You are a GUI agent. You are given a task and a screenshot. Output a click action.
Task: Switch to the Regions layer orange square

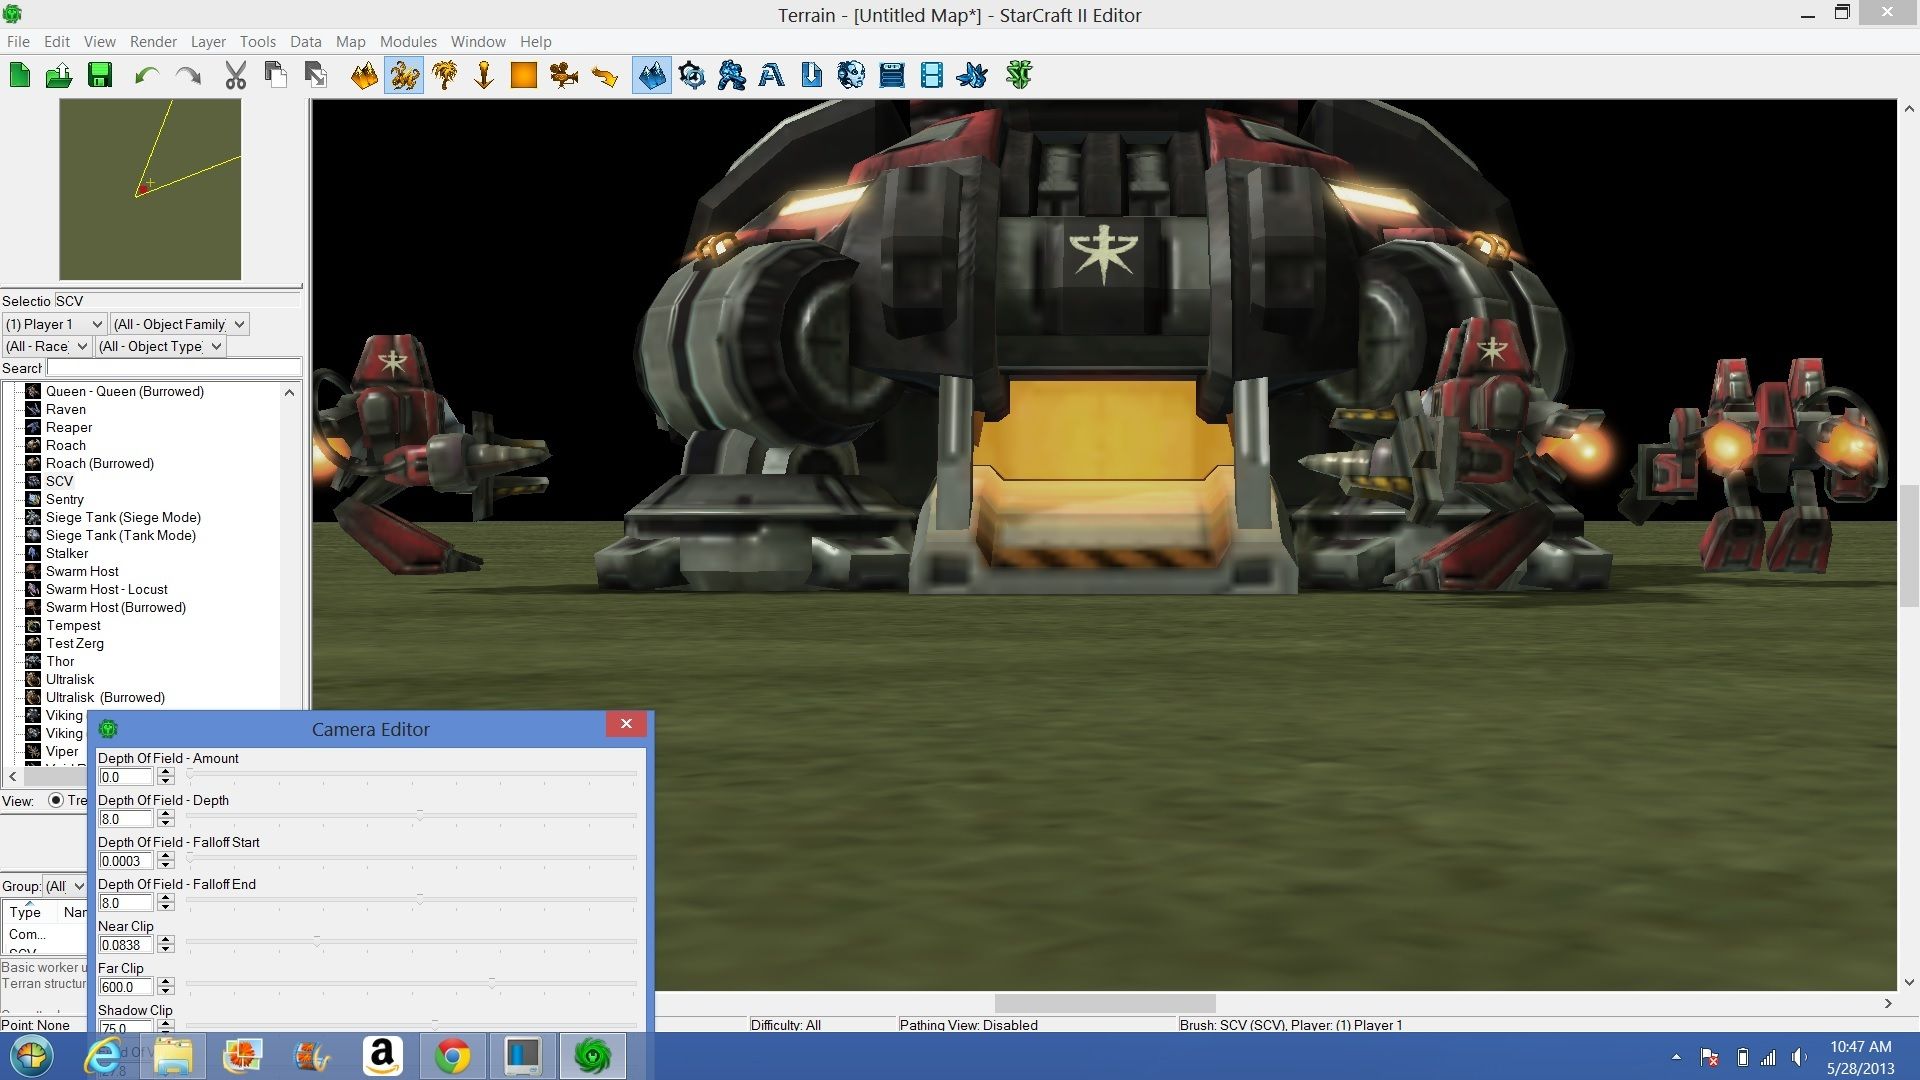click(524, 75)
